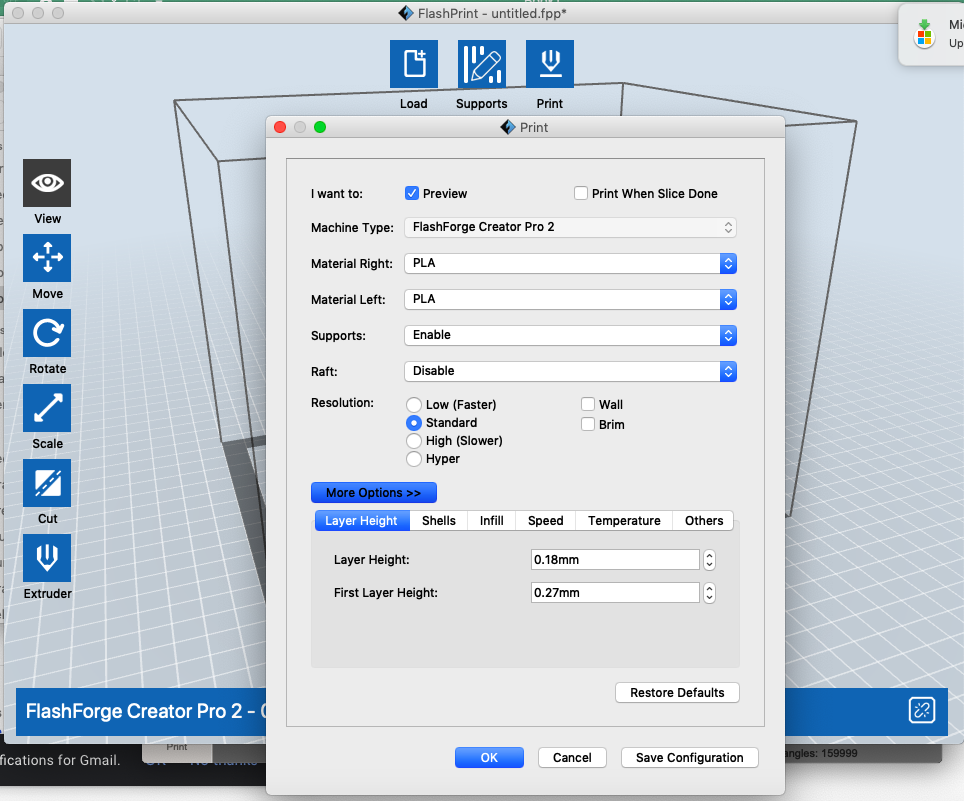Click the green zoom button of Print dialog

coord(320,127)
